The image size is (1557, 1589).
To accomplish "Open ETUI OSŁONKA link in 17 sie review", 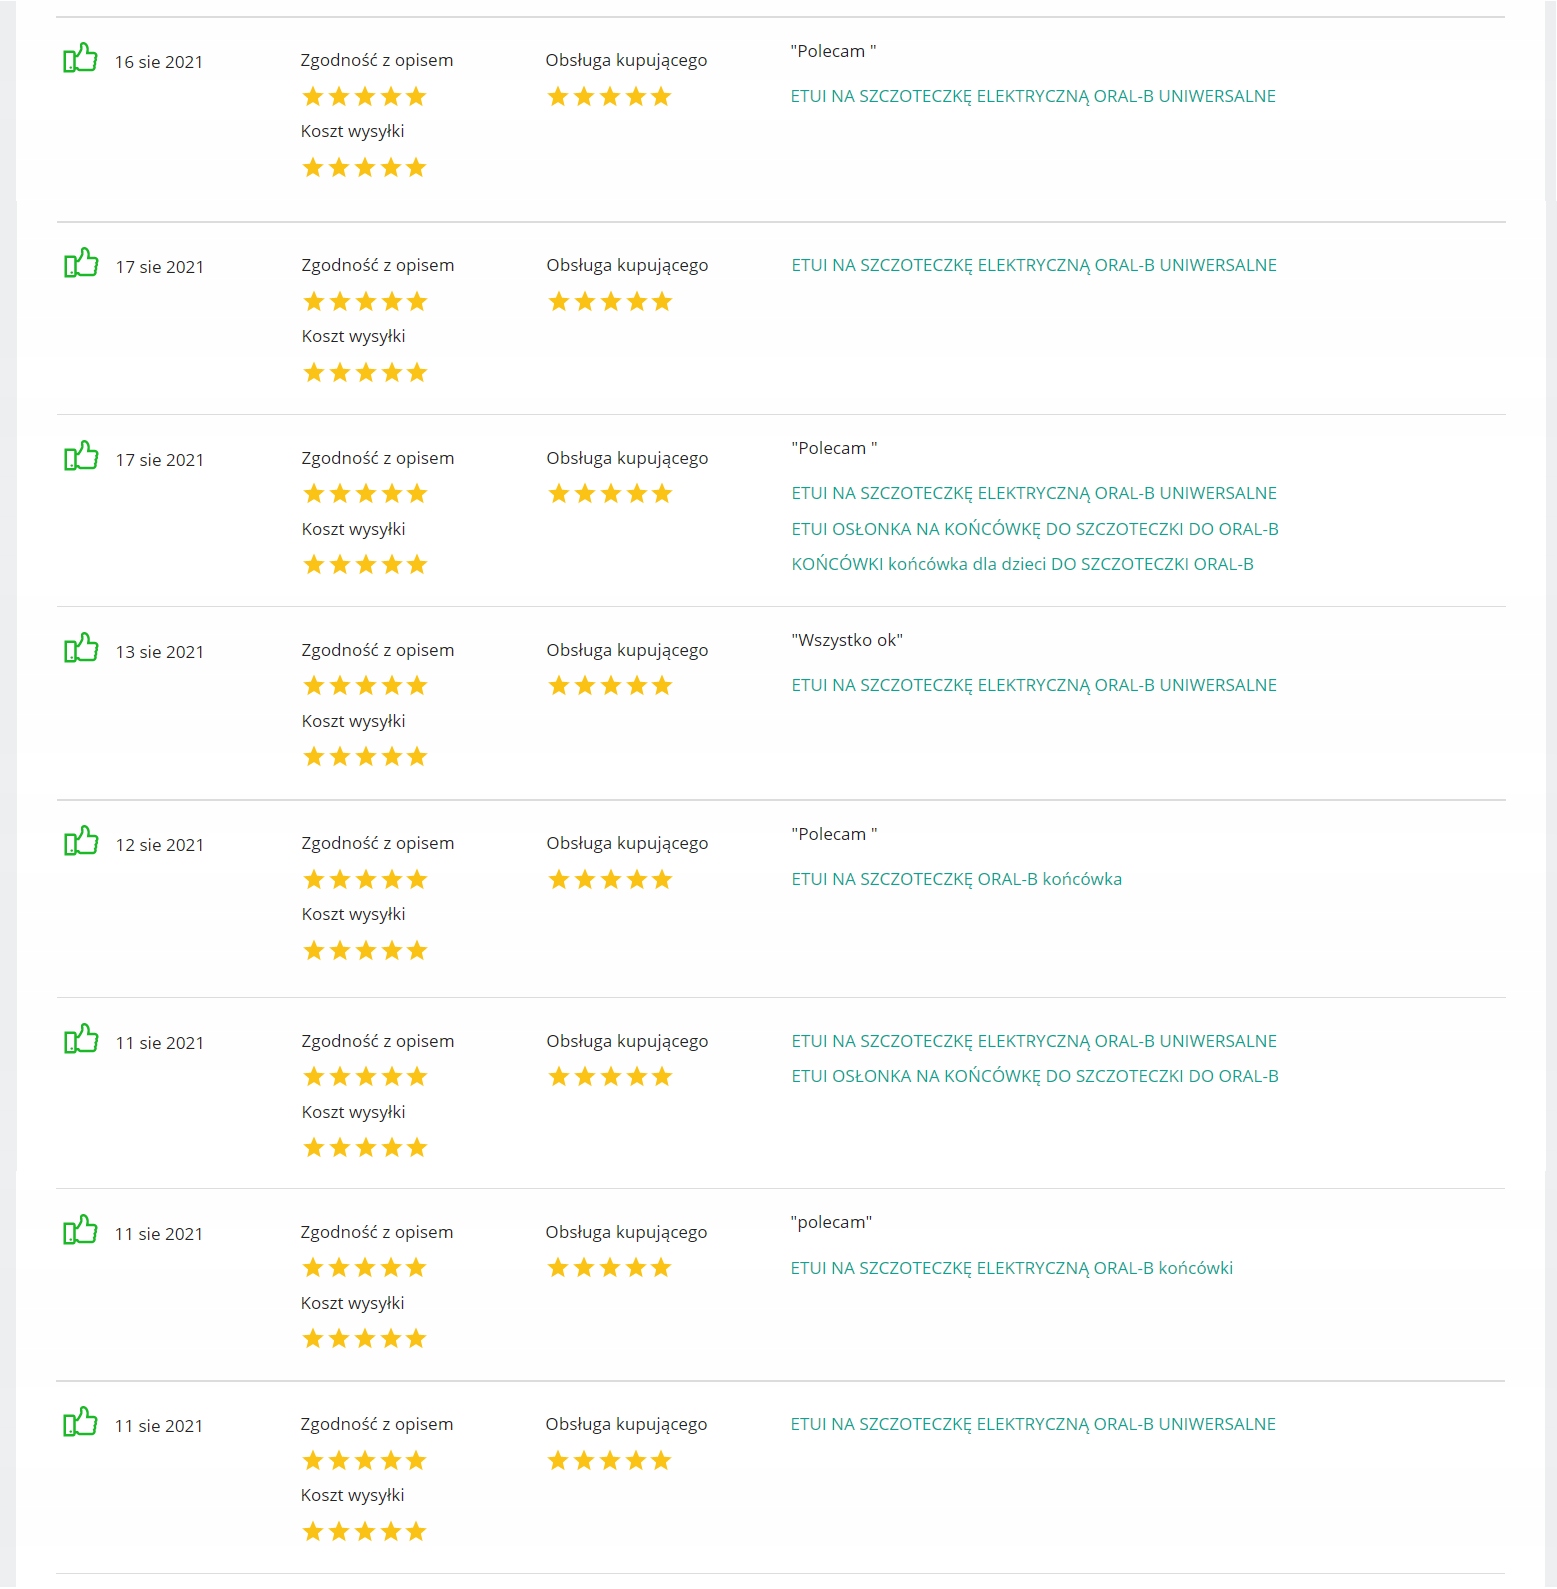I will [x=1034, y=529].
